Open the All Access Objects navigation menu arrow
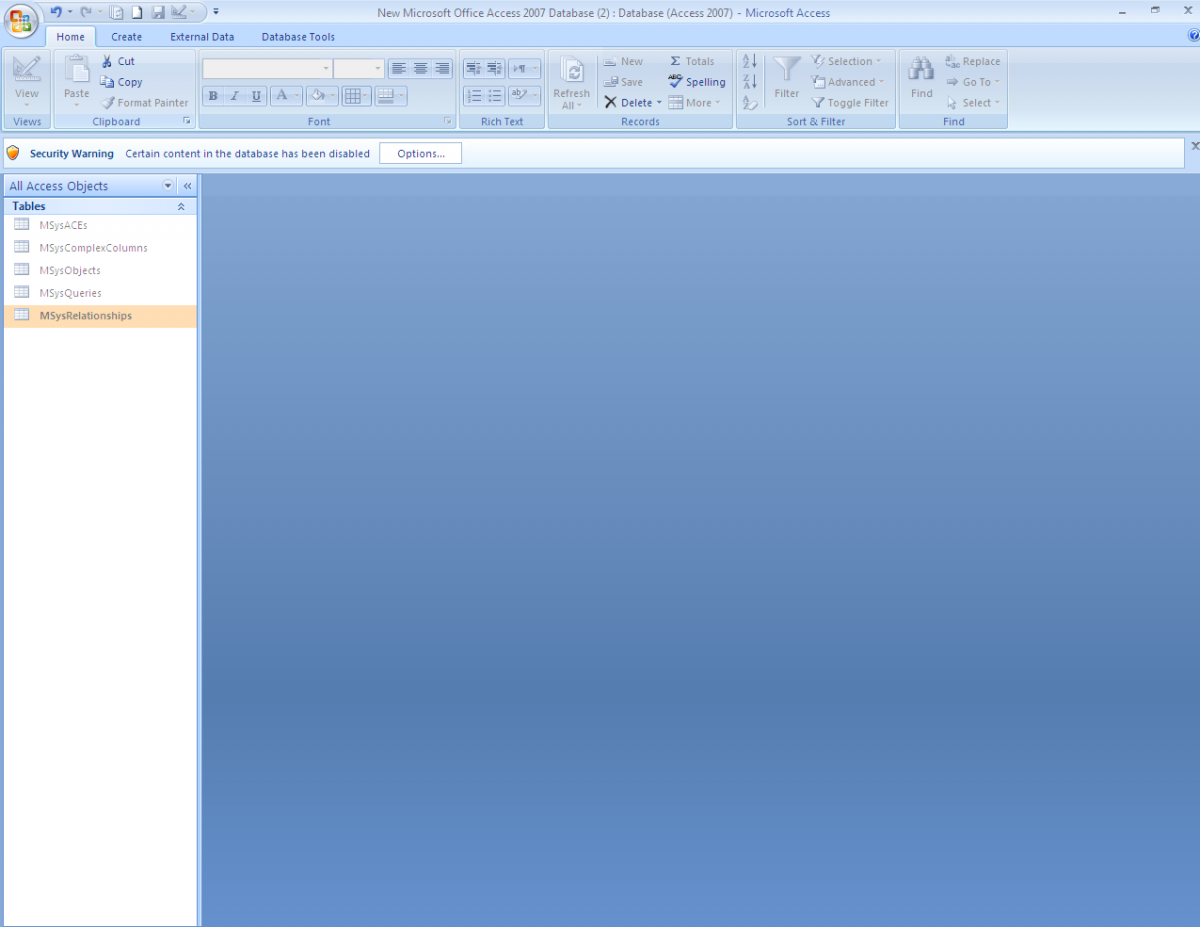 [168, 186]
